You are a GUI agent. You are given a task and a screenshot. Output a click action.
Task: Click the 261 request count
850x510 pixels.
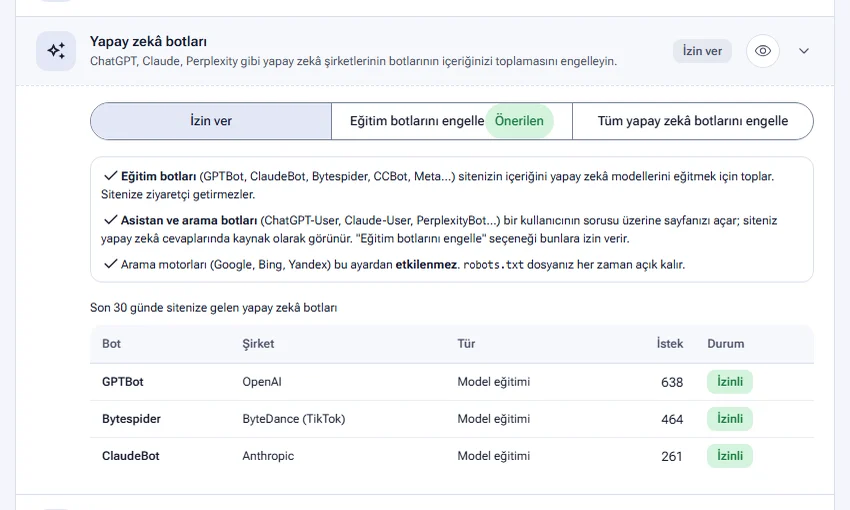(x=672, y=456)
